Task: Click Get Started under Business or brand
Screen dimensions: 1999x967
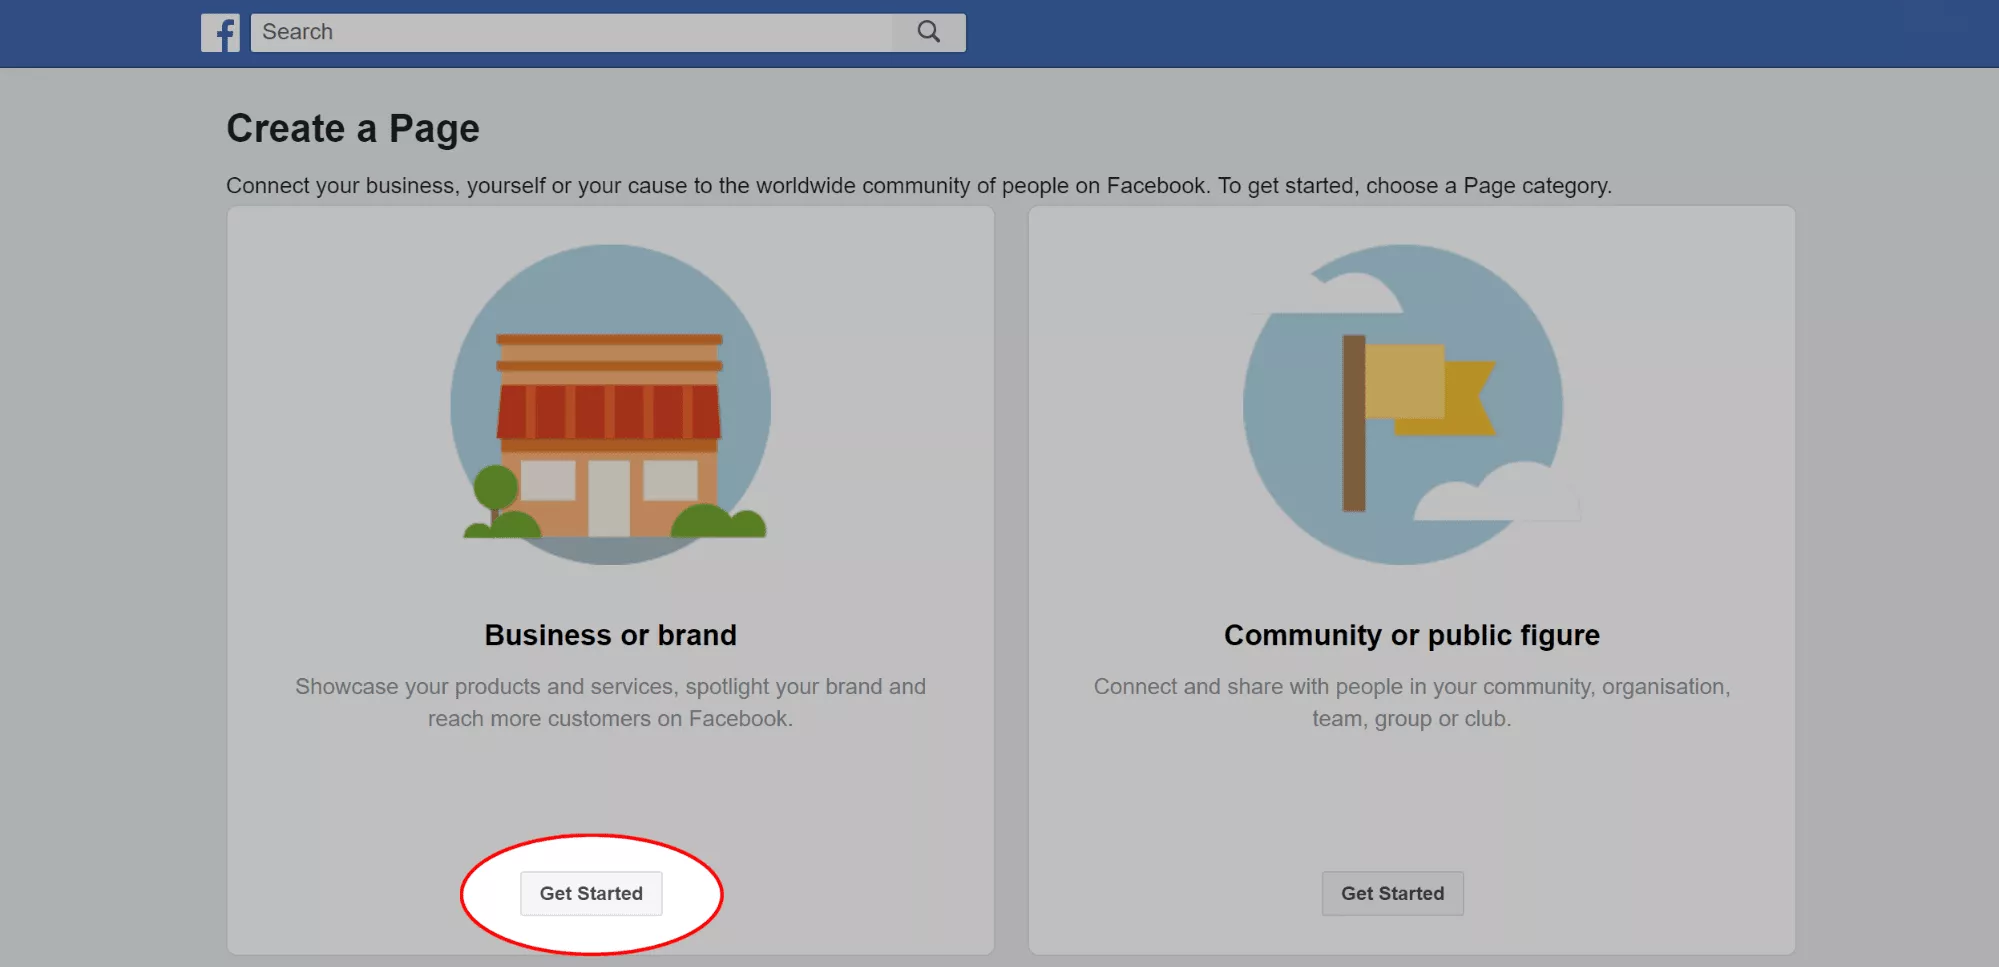Action: click(591, 893)
